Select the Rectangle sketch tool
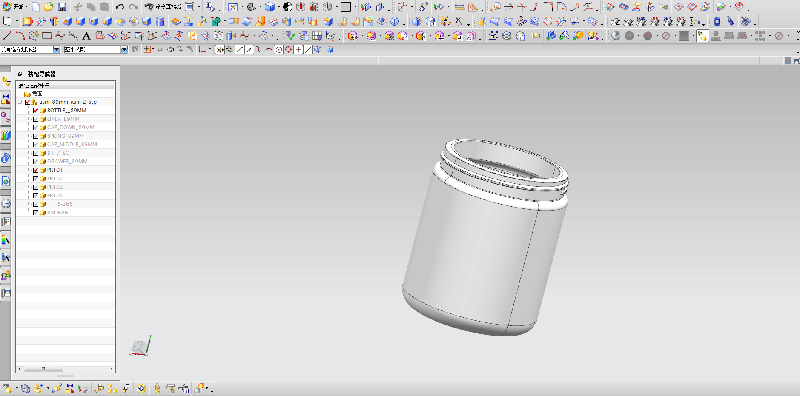Screen dimensions: 800x396 (x=46, y=36)
